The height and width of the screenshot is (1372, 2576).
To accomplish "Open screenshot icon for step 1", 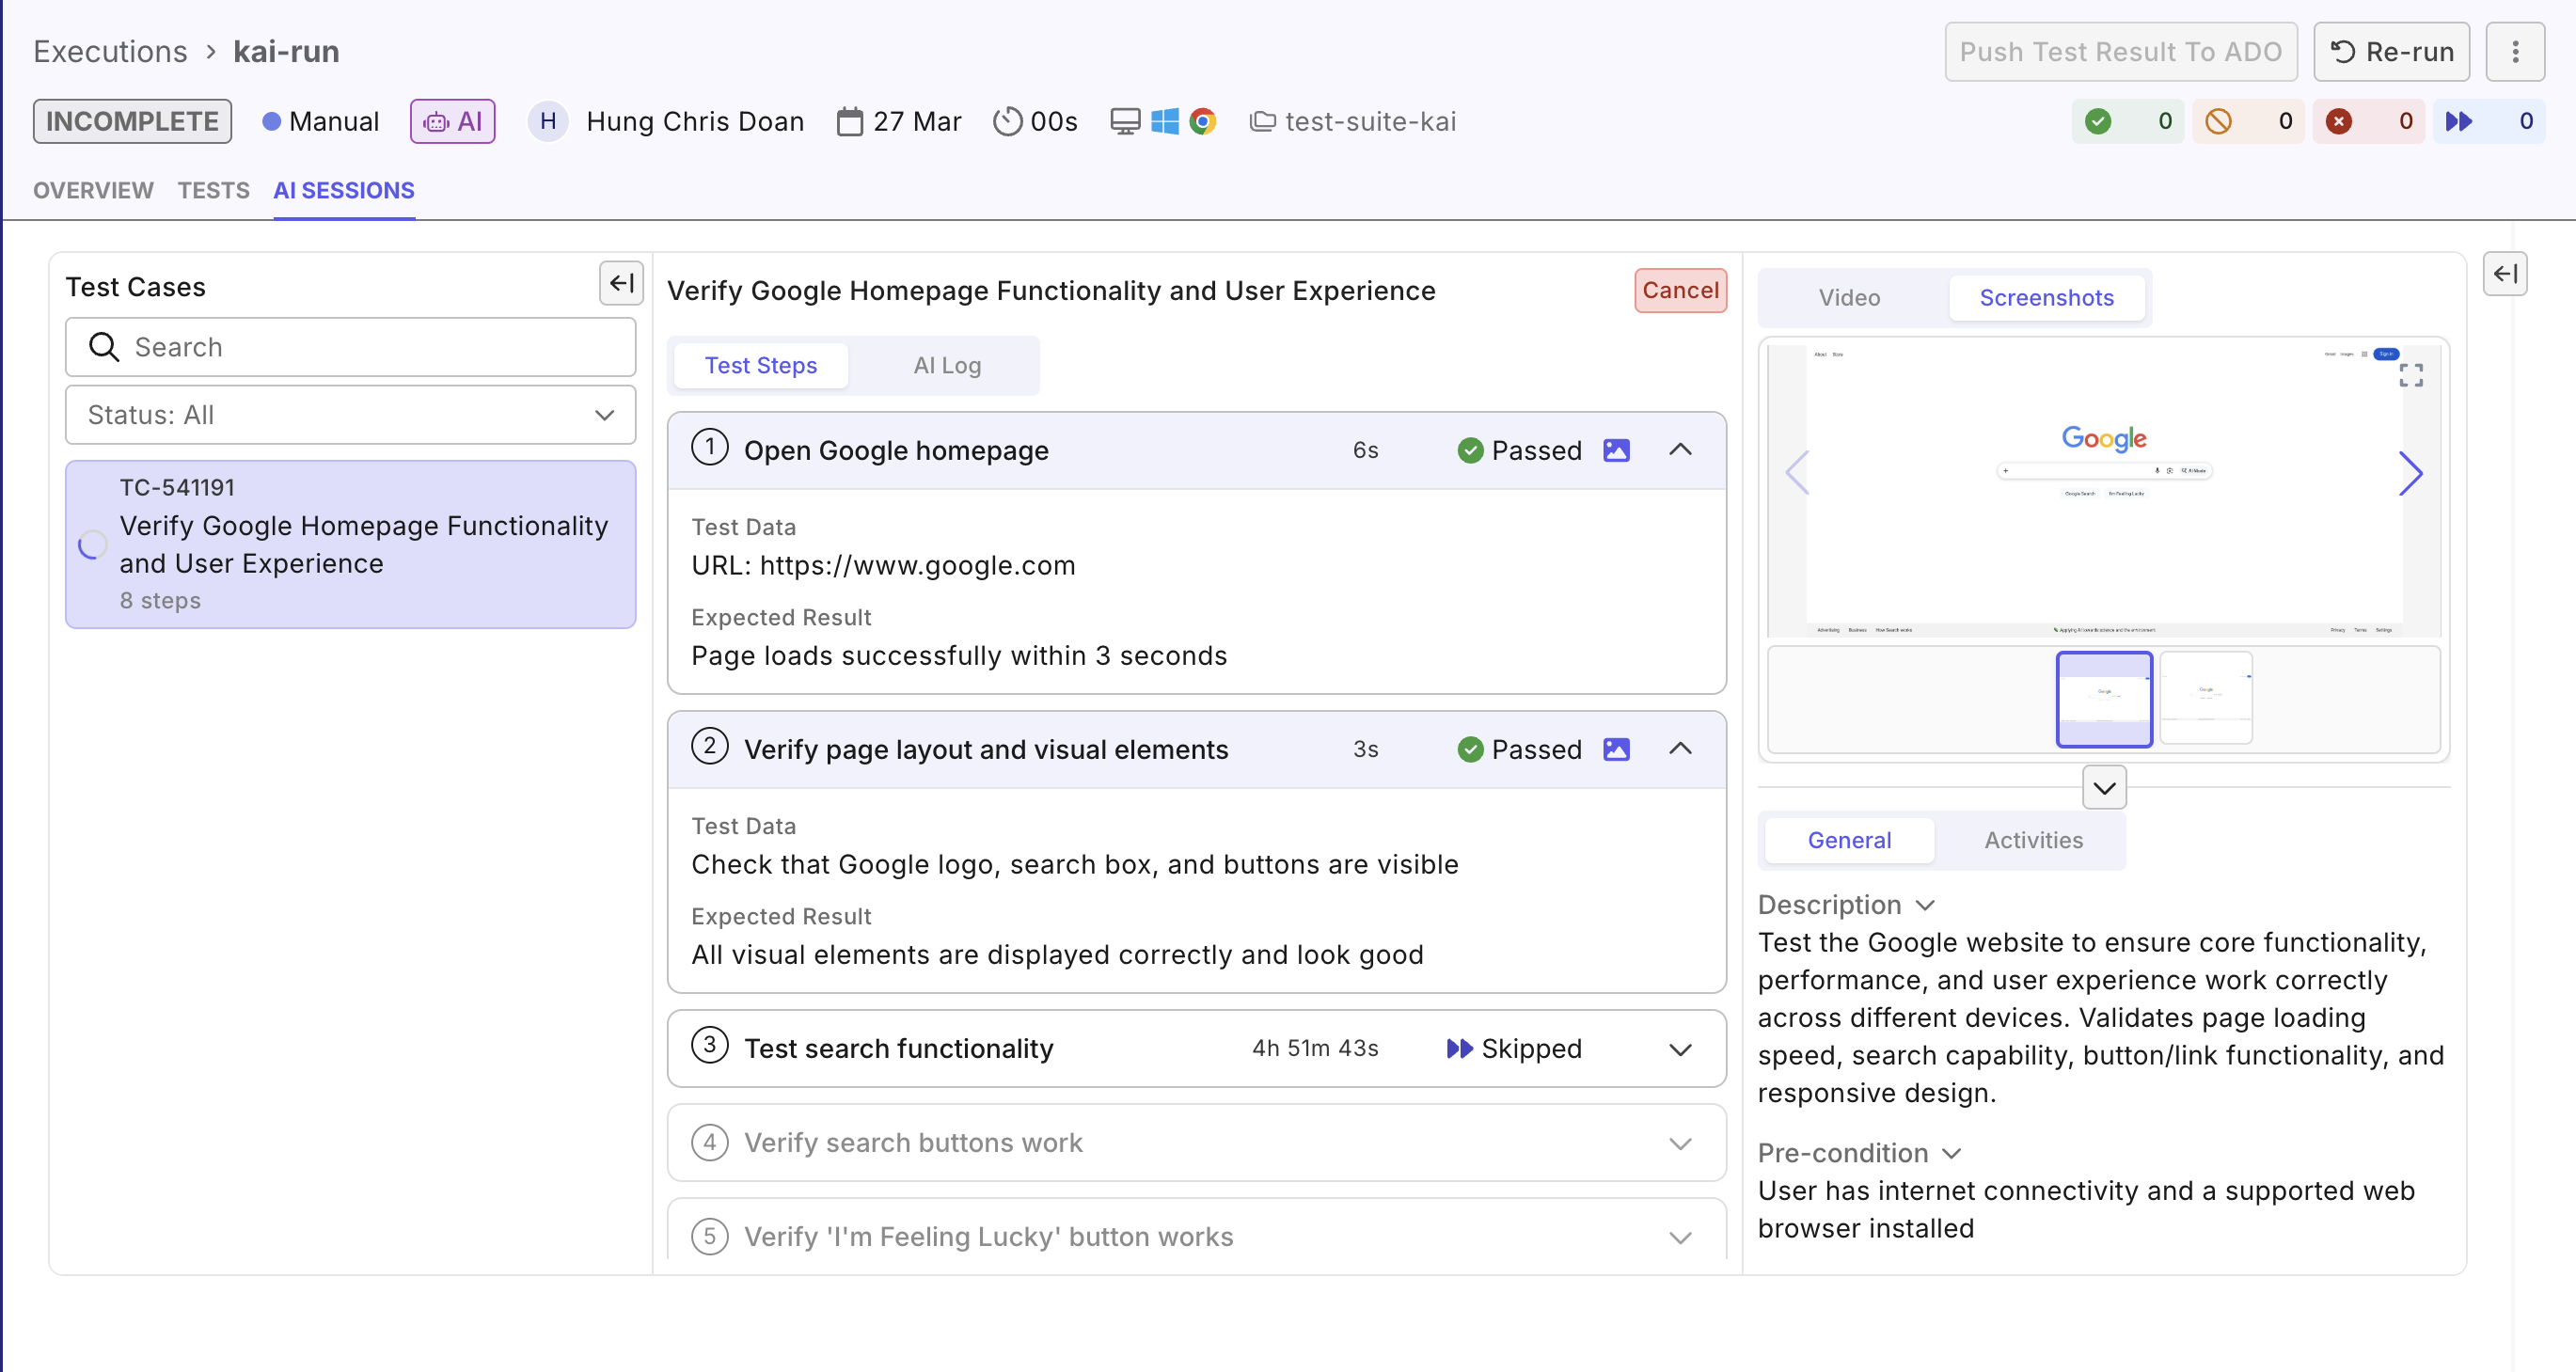I will [x=1616, y=450].
